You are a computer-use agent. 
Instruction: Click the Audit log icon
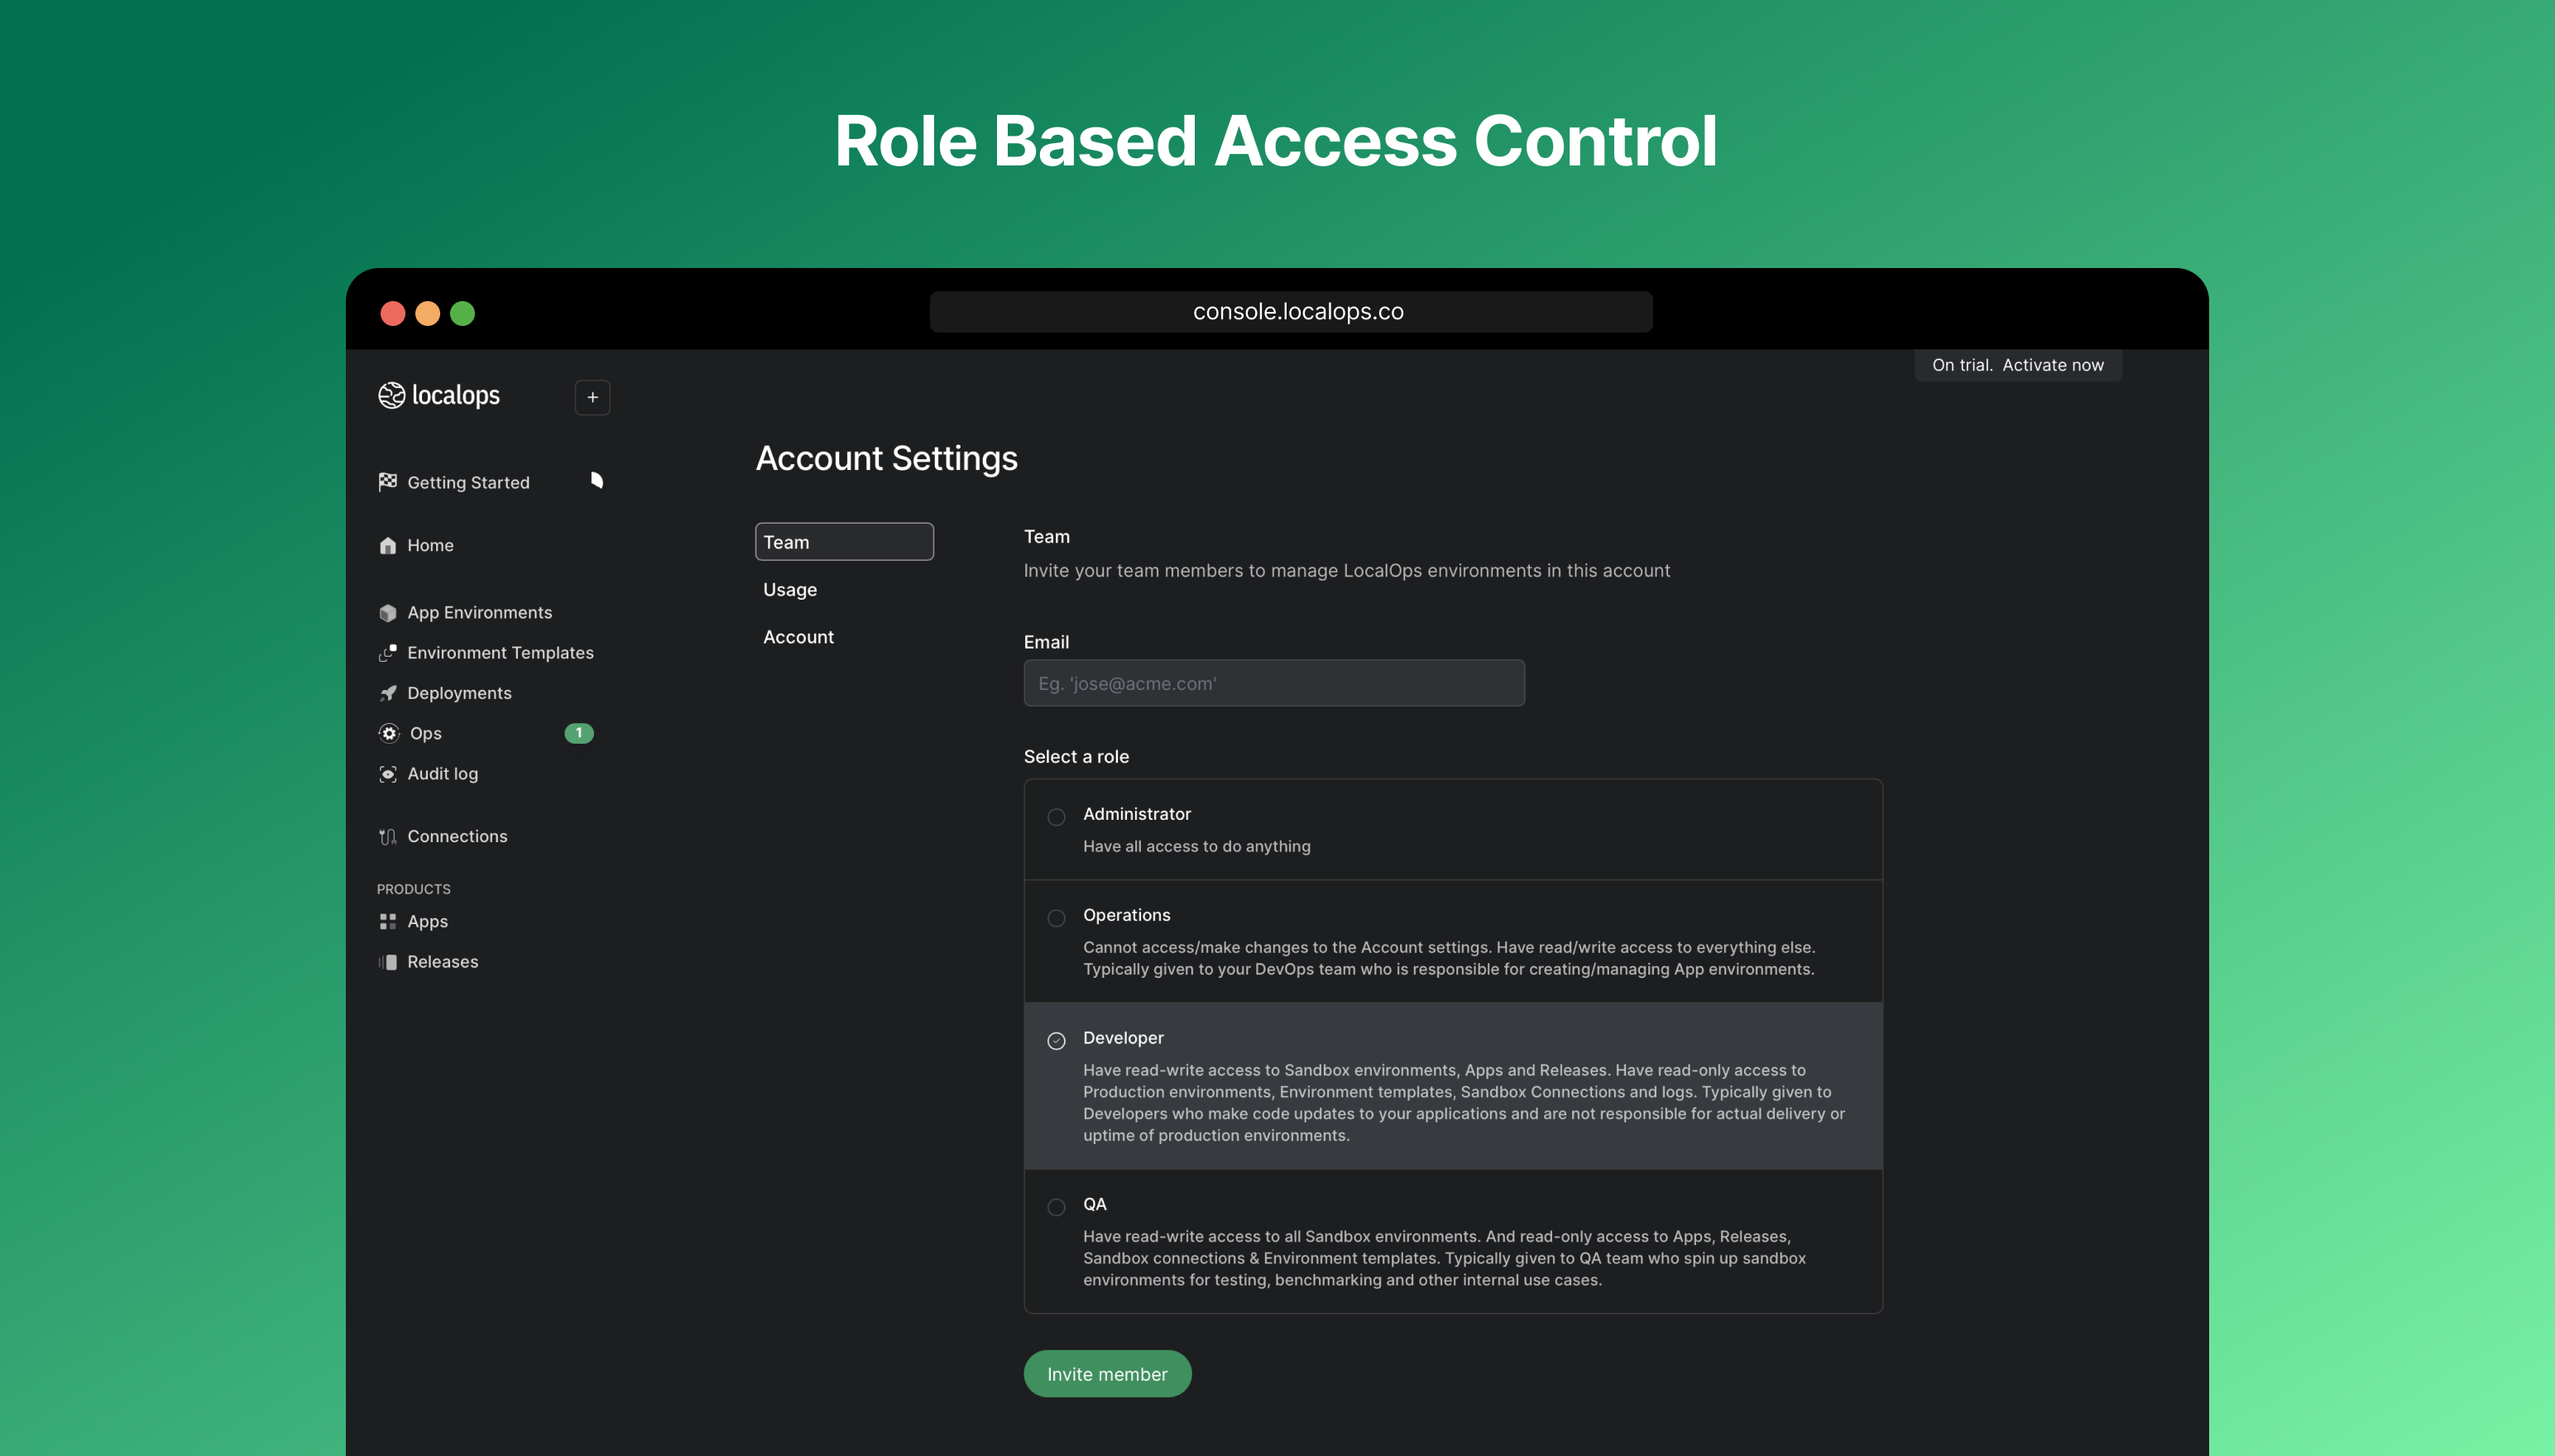388,774
